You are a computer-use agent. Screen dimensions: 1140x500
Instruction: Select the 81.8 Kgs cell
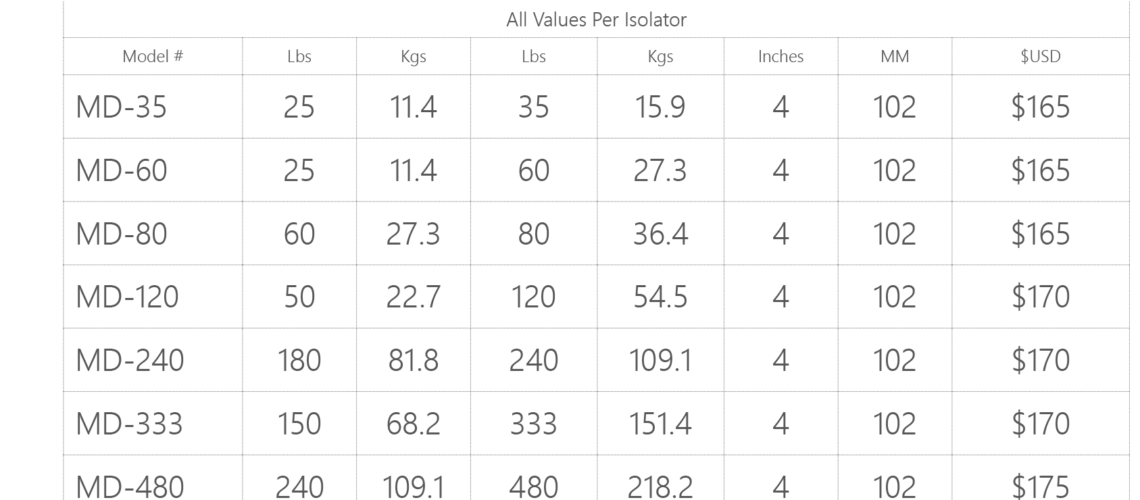pos(413,360)
